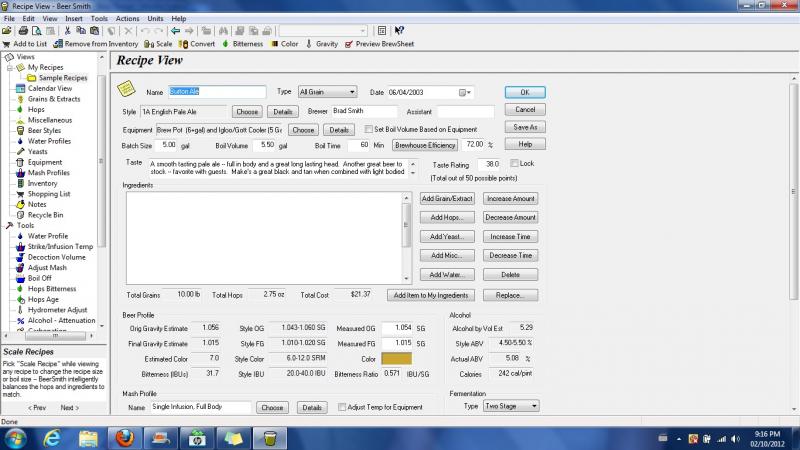
Task: Click the Save As button
Action: pyautogui.click(x=525, y=127)
